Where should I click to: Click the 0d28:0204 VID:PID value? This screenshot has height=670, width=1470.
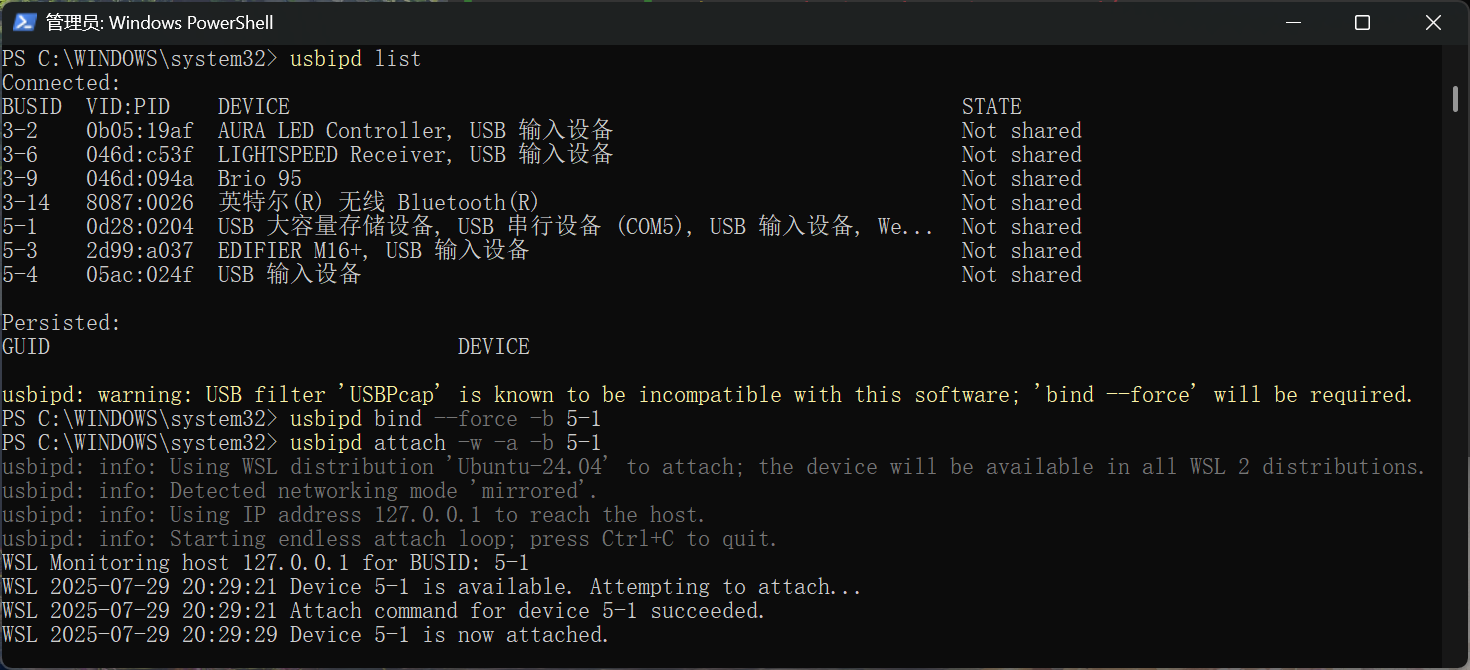tap(140, 227)
